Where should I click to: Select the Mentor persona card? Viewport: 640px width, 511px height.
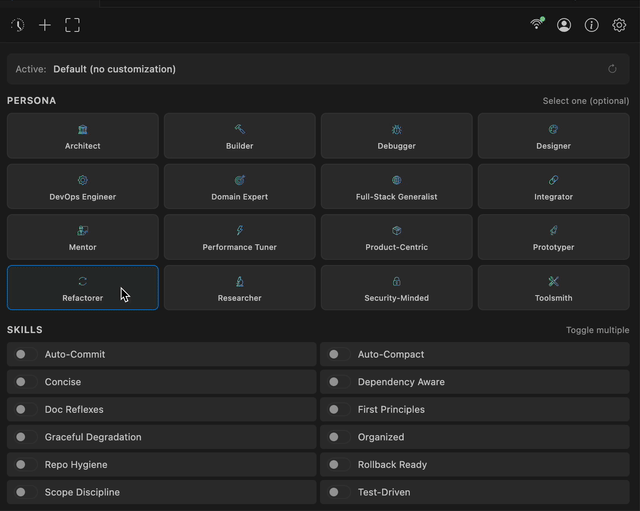point(83,237)
